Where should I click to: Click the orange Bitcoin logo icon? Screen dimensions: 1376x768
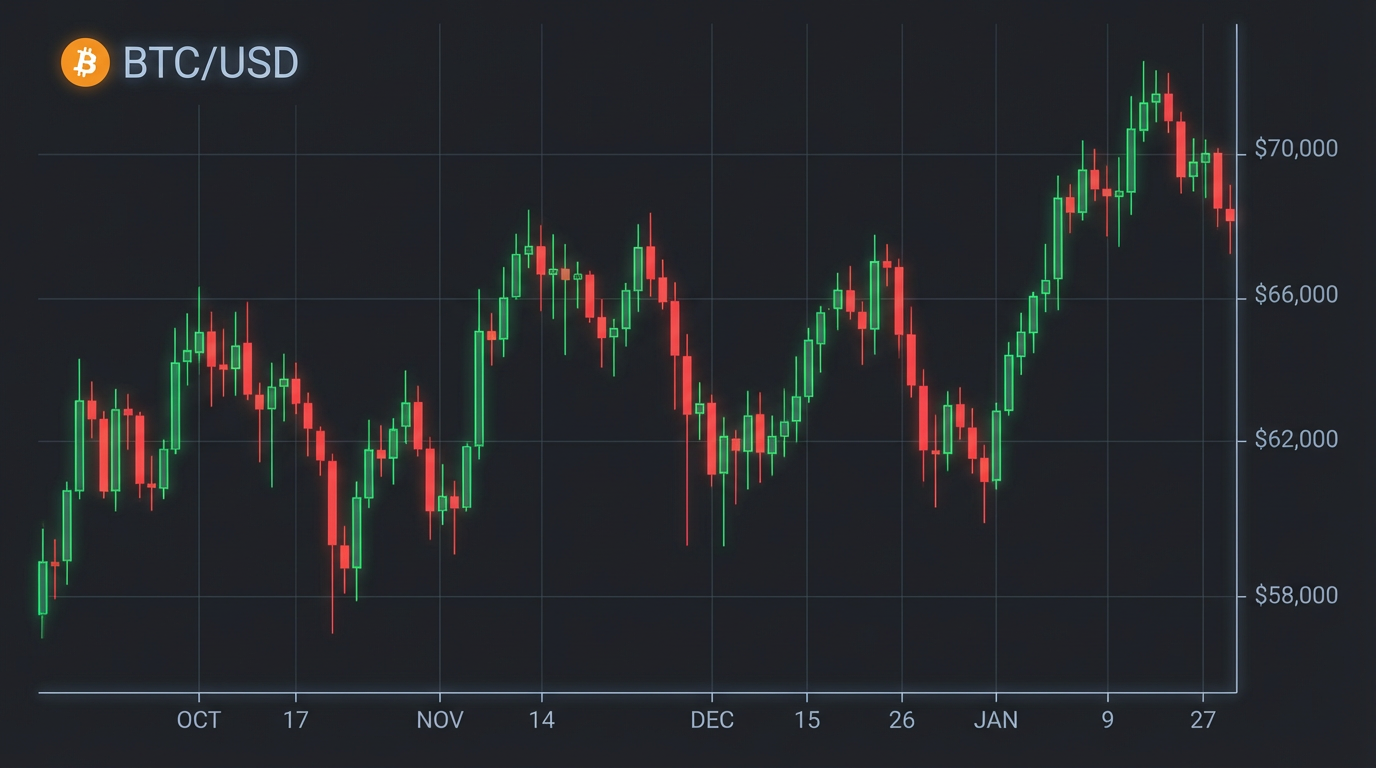[x=85, y=63]
